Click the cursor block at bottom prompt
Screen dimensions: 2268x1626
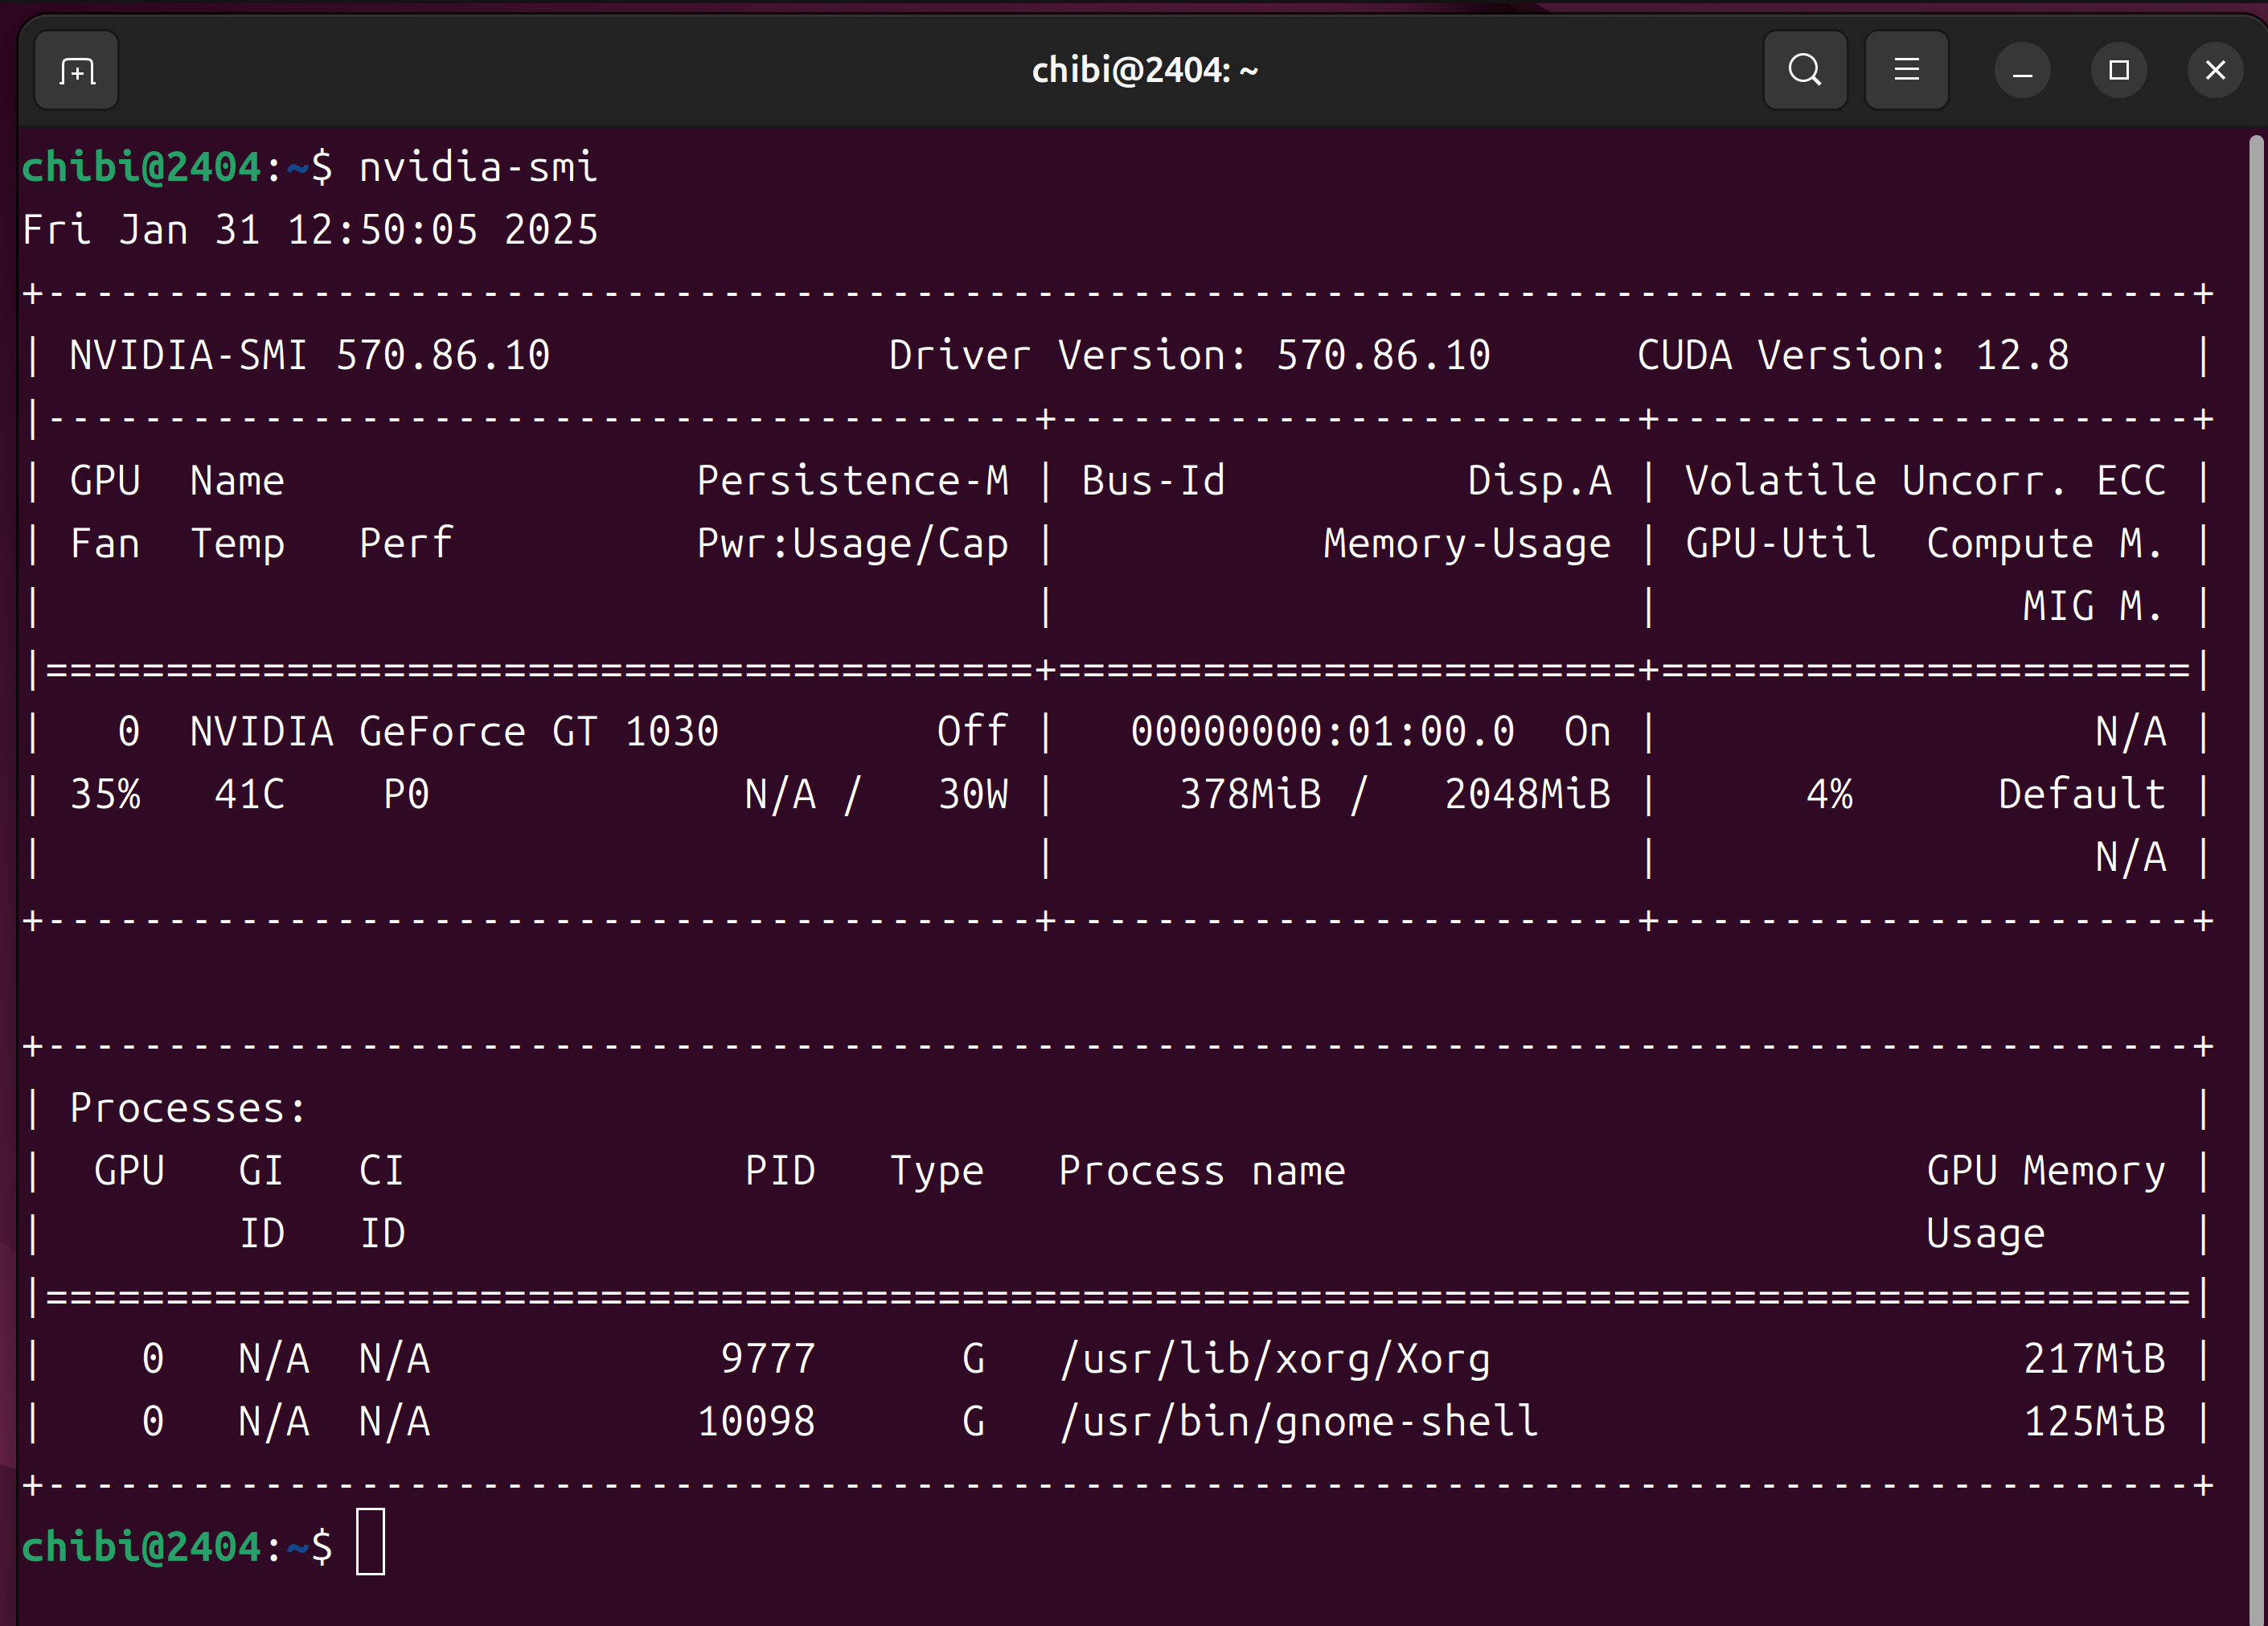click(x=371, y=1542)
